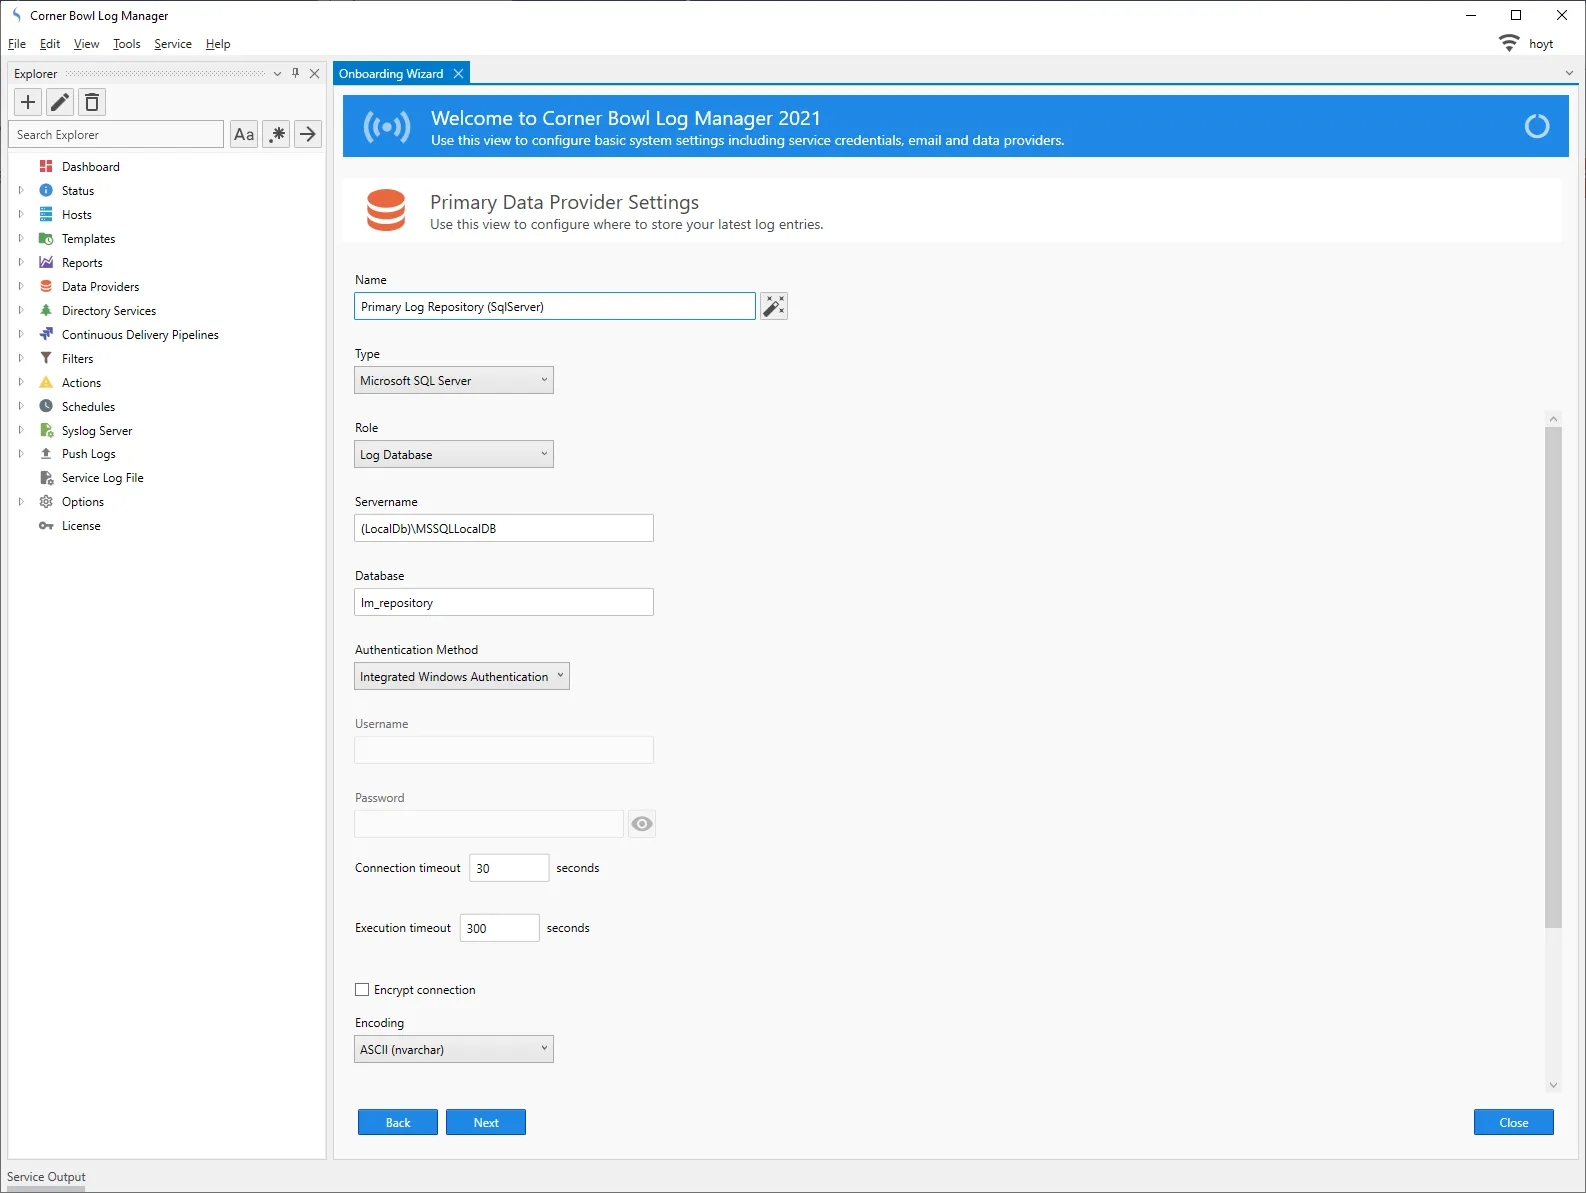Toggle password visibility eye icon
The image size is (1586, 1193).
642,824
